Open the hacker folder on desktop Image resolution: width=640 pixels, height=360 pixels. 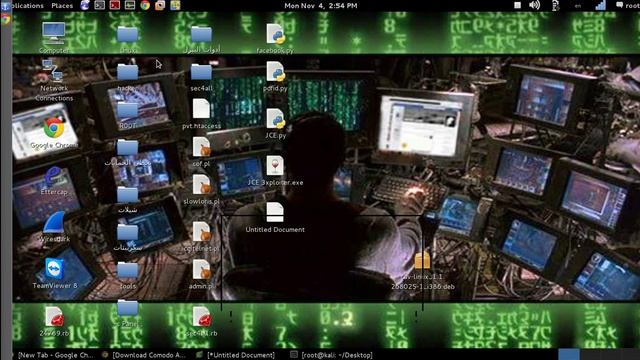pos(127,72)
